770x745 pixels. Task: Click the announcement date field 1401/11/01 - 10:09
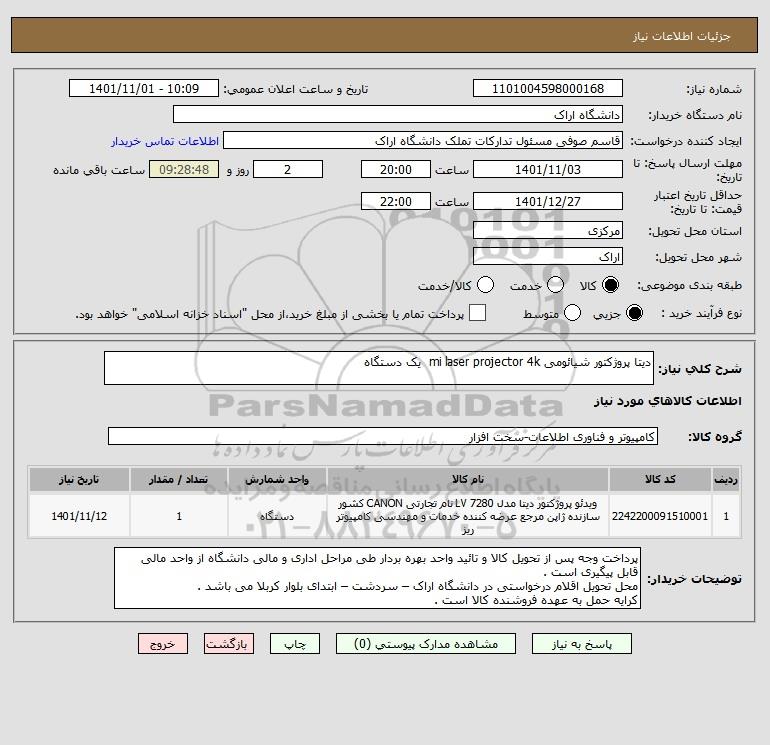click(x=144, y=88)
